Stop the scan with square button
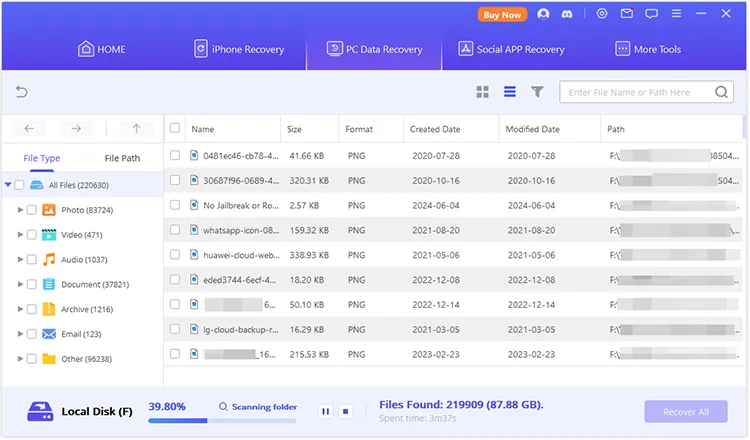Image resolution: width=750 pixels, height=440 pixels. pyautogui.click(x=345, y=411)
